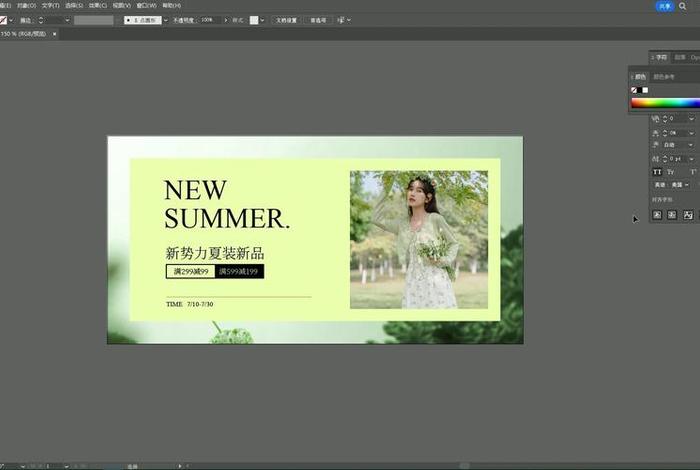Image resolution: width=700 pixels, height=470 pixels.
Task: Pick a color from the spectrum bar
Action: click(x=665, y=103)
